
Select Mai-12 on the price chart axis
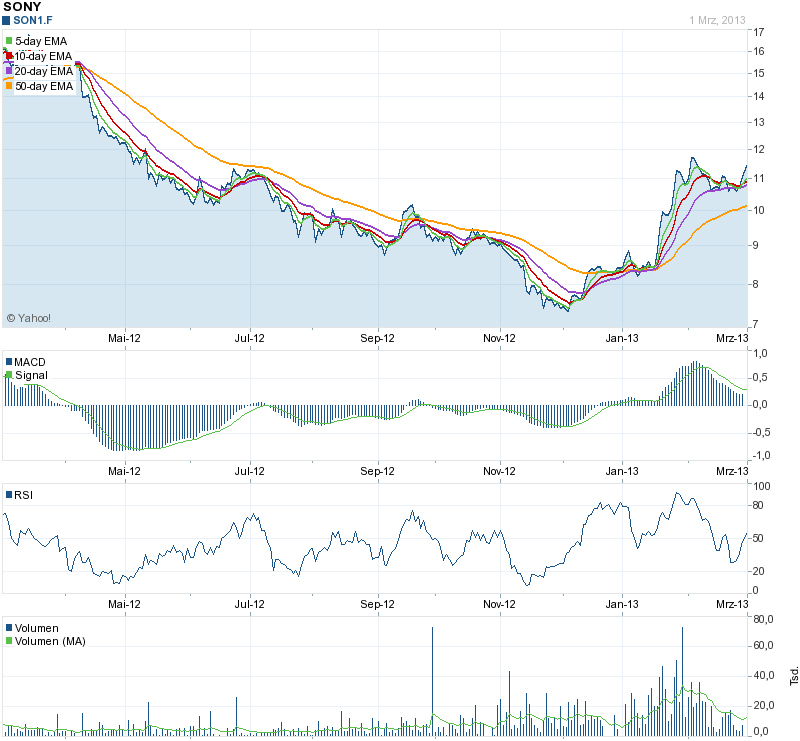point(124,338)
